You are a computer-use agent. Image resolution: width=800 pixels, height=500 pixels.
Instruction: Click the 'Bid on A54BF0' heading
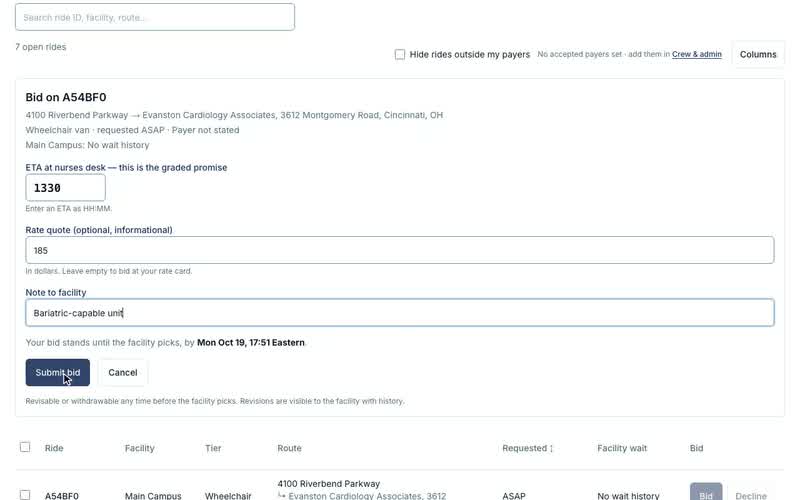[x=66, y=97]
